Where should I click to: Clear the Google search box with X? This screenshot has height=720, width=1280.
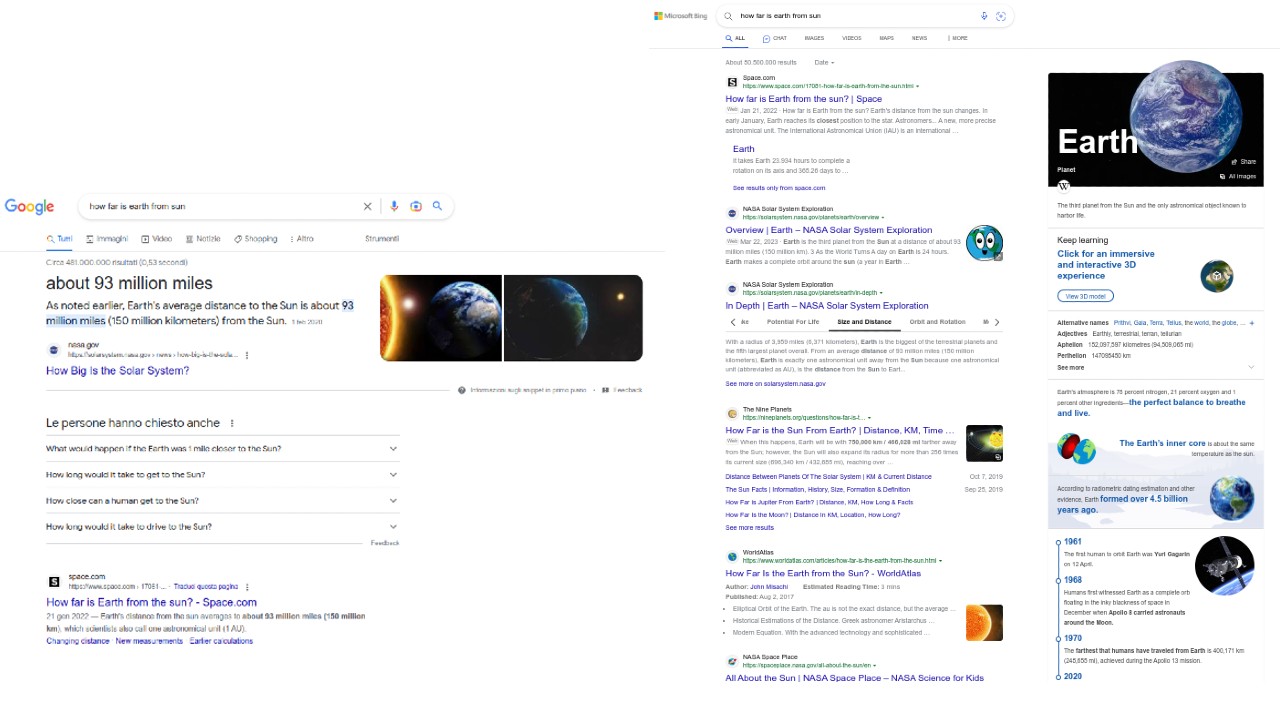point(367,206)
